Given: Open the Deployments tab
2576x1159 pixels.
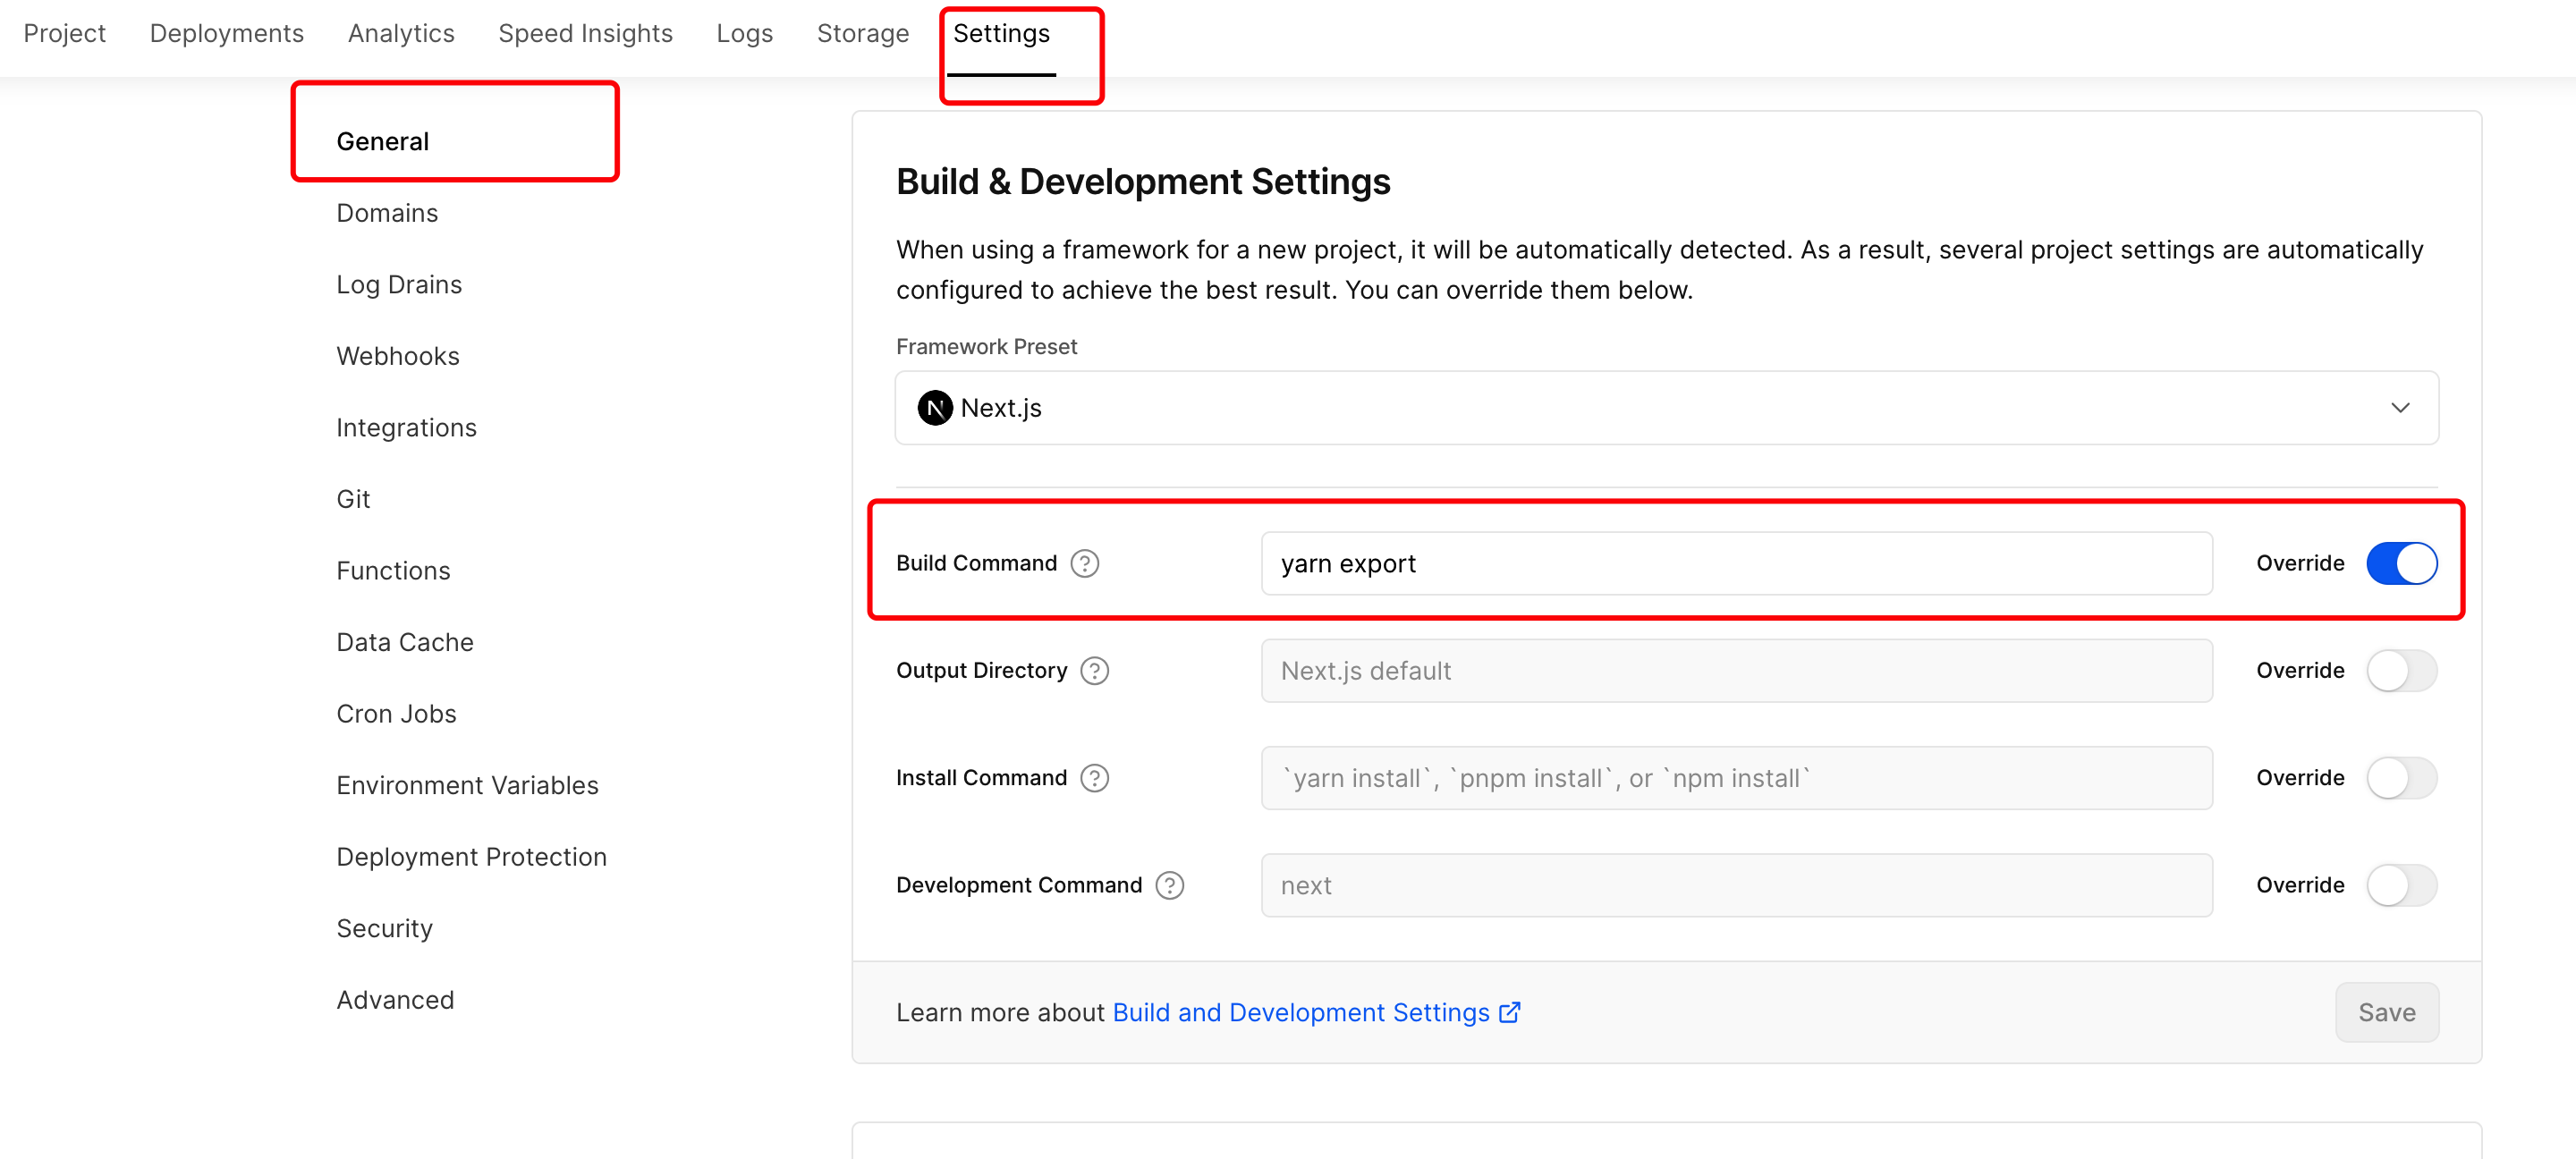Looking at the screenshot, I should 226,33.
